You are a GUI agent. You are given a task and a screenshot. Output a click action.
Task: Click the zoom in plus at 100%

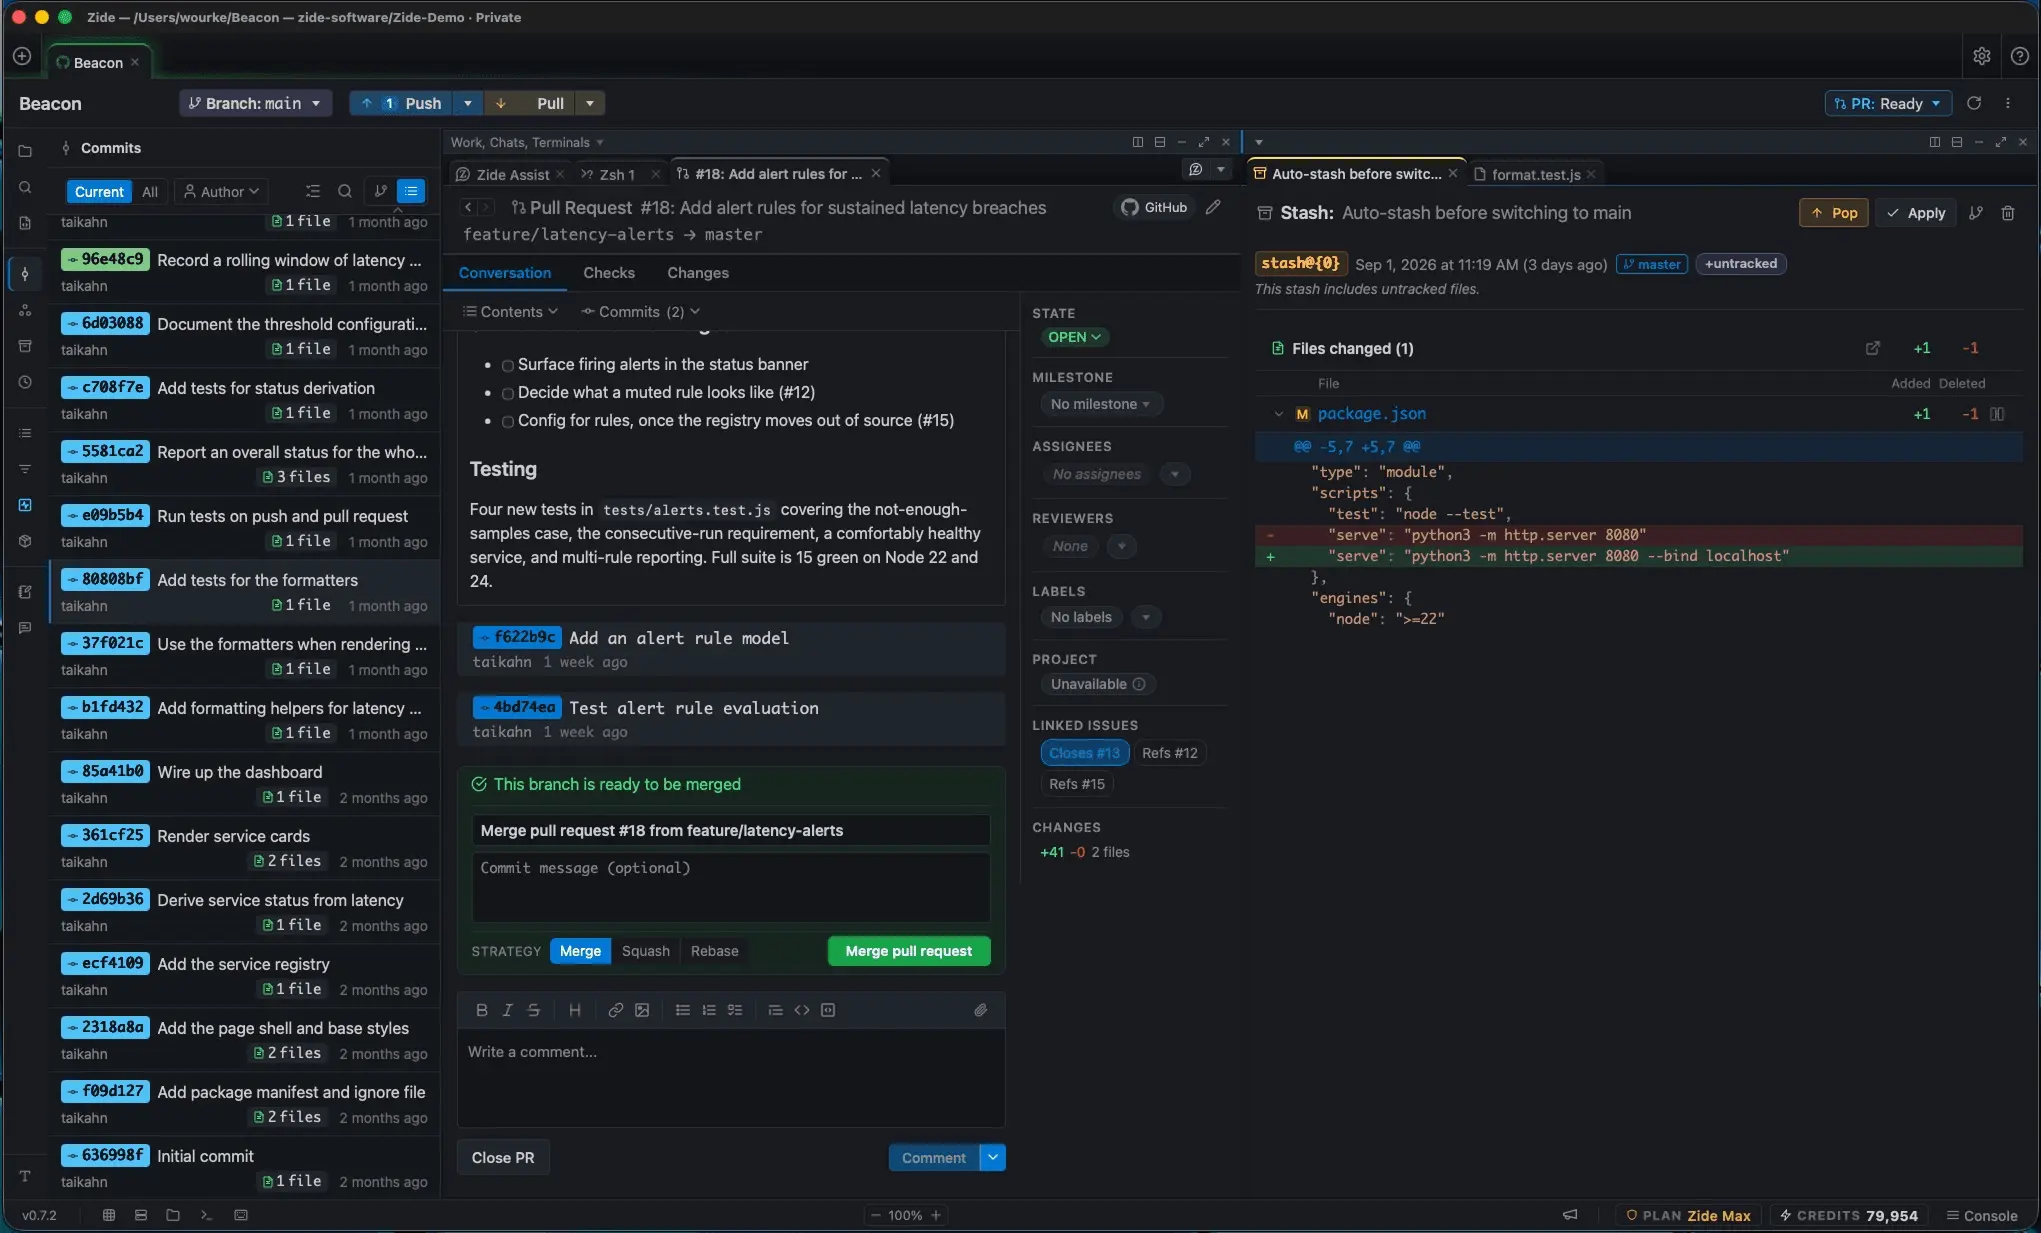tap(936, 1215)
